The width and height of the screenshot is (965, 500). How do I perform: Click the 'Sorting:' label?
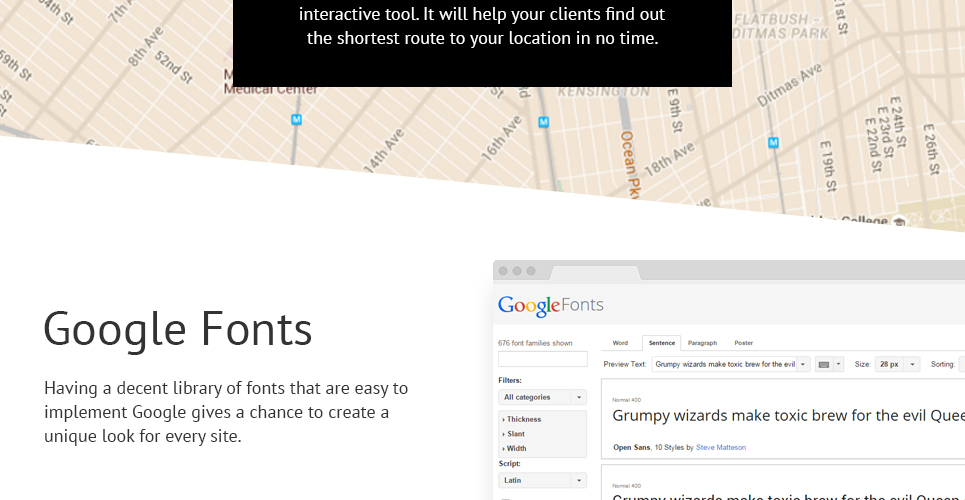pos(942,365)
